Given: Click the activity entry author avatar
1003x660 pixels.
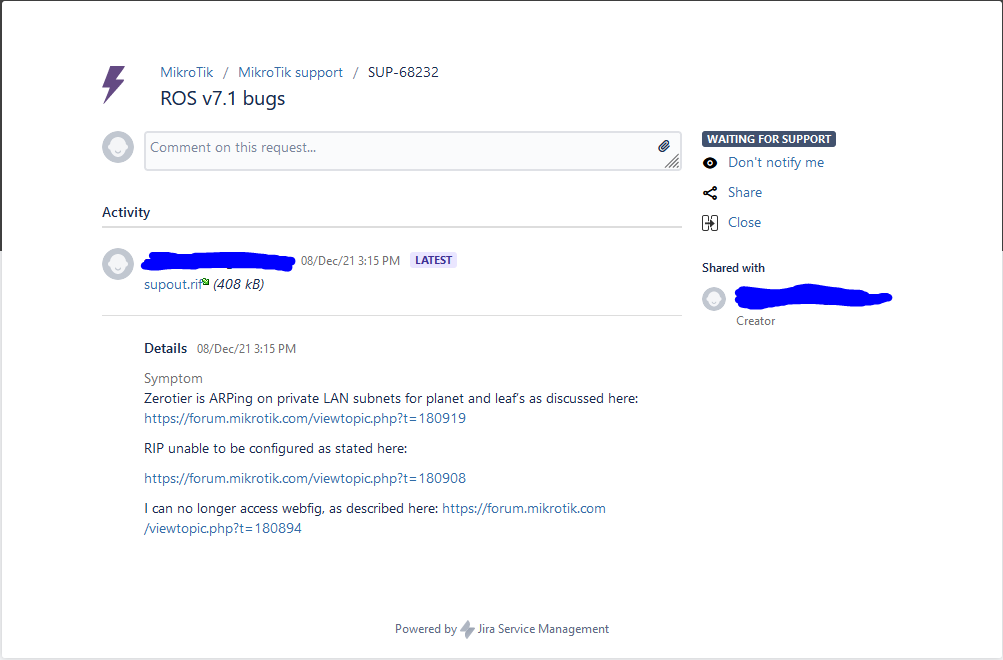Looking at the screenshot, I should coord(118,263).
